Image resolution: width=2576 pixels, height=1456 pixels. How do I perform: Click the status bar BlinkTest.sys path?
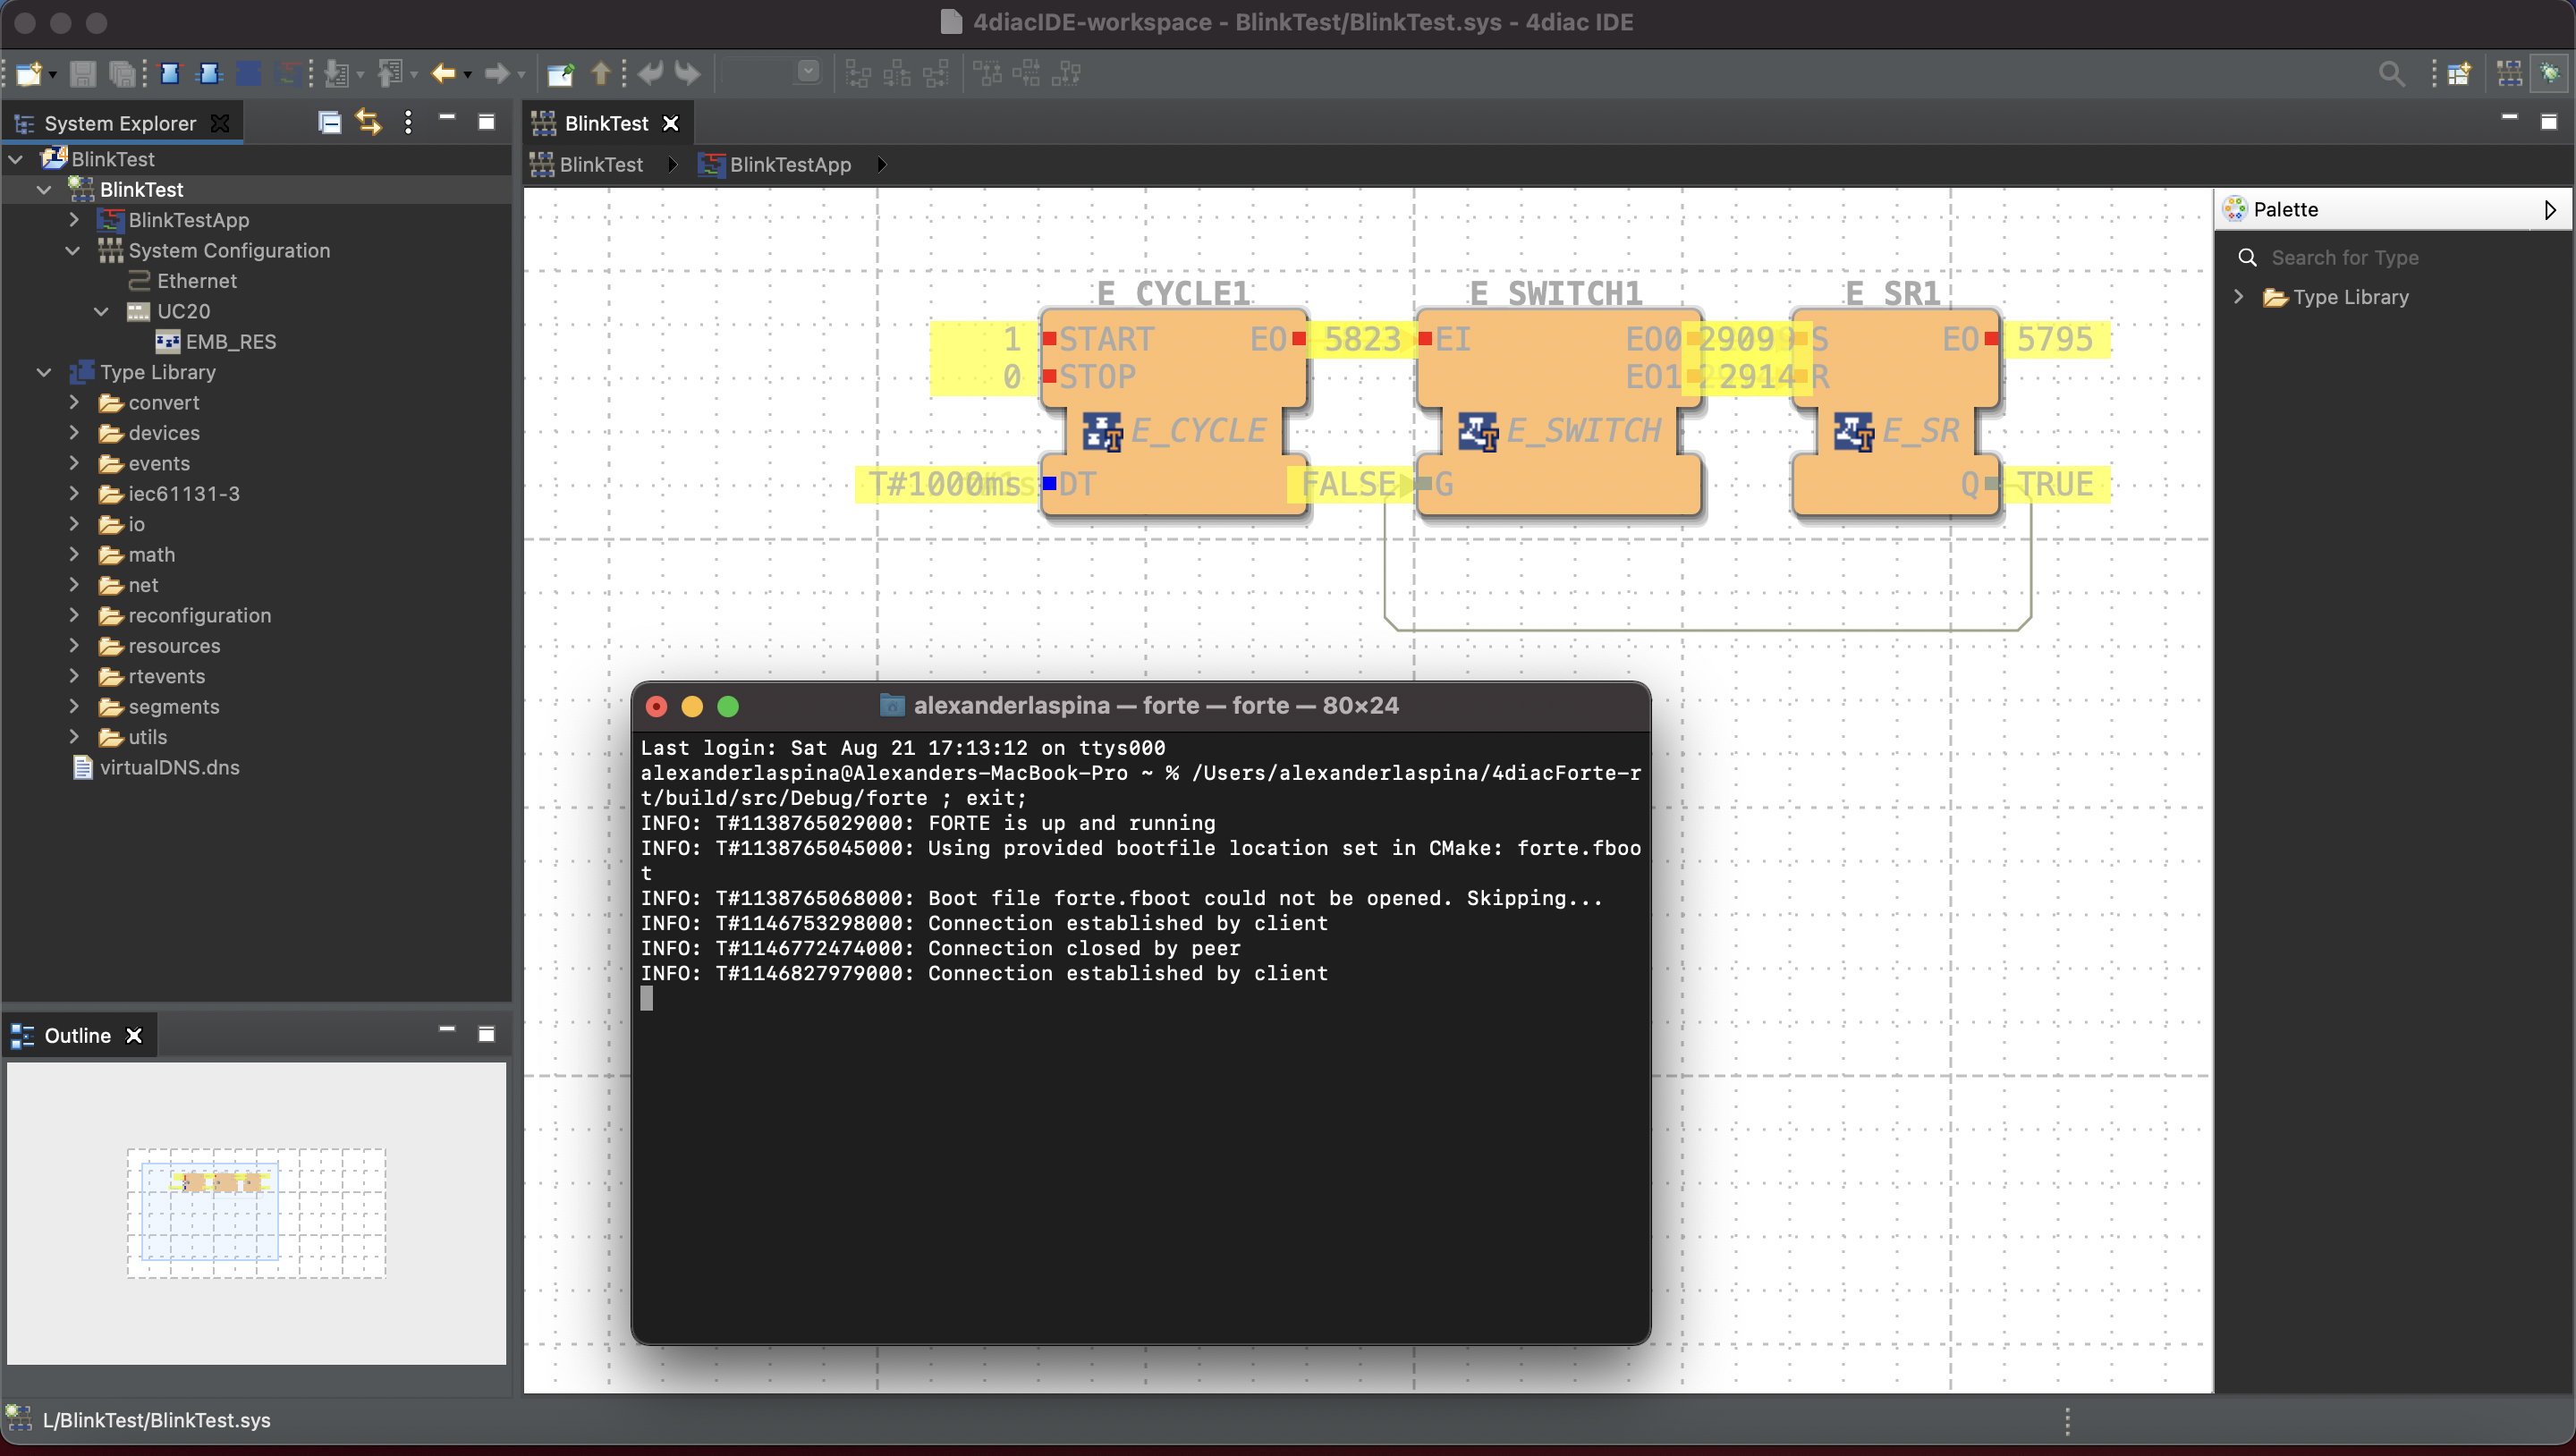[x=156, y=1419]
